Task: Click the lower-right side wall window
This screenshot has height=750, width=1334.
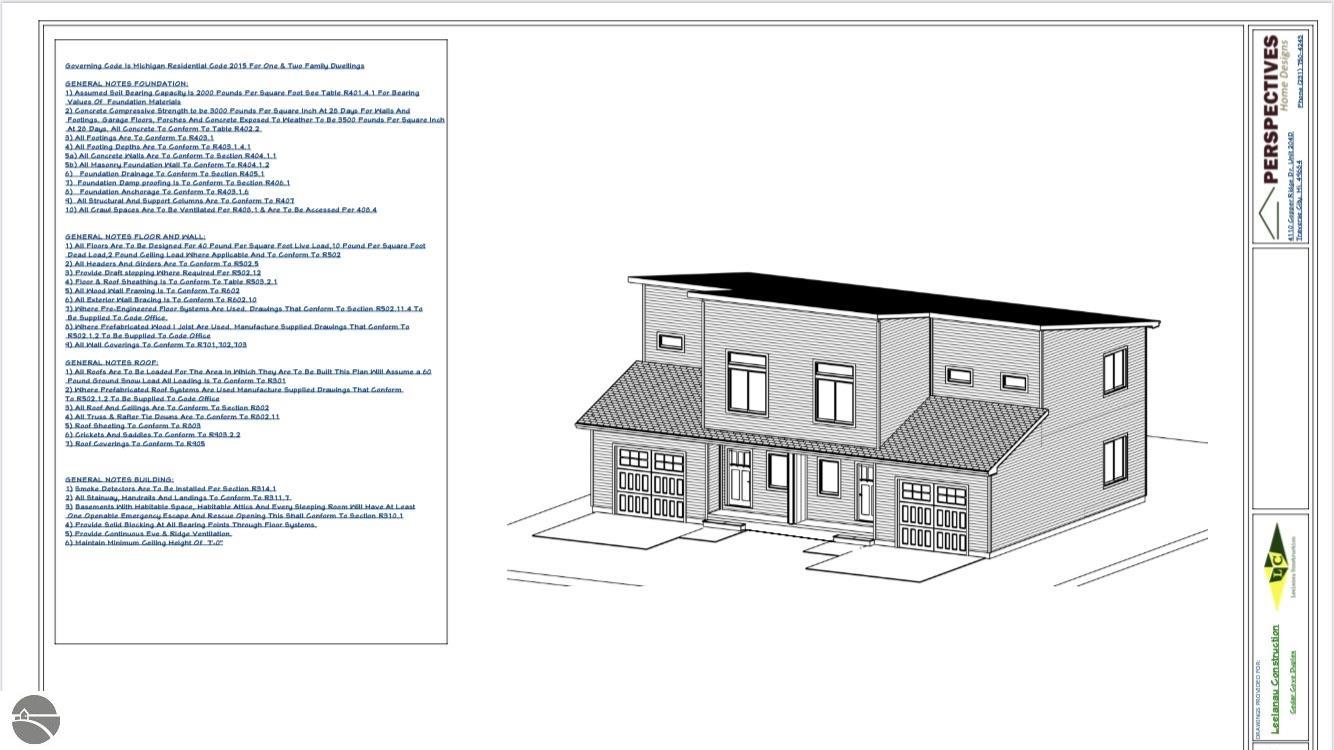Action: (x=1114, y=460)
